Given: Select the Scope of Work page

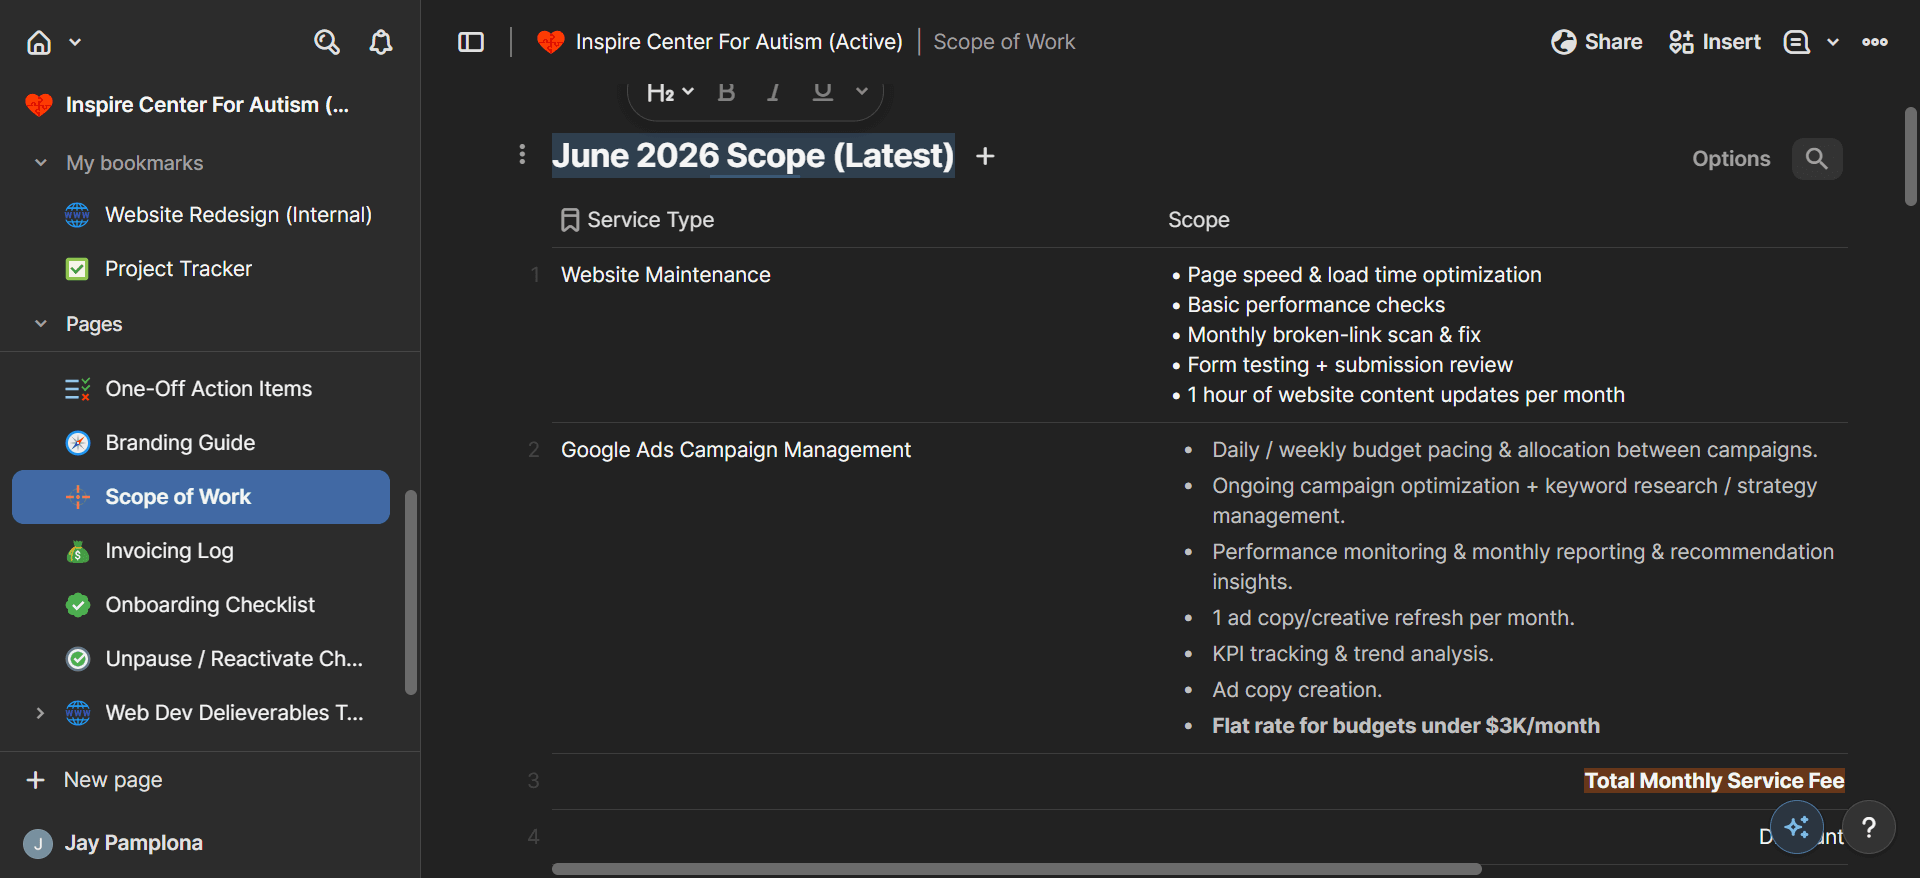Looking at the screenshot, I should click(x=201, y=497).
